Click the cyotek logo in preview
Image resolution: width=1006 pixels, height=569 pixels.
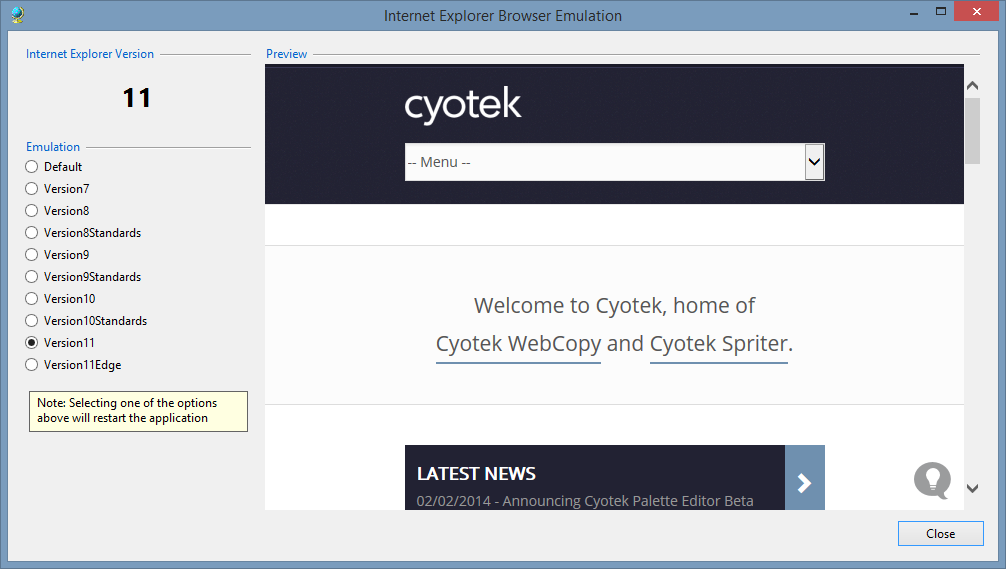tap(463, 105)
